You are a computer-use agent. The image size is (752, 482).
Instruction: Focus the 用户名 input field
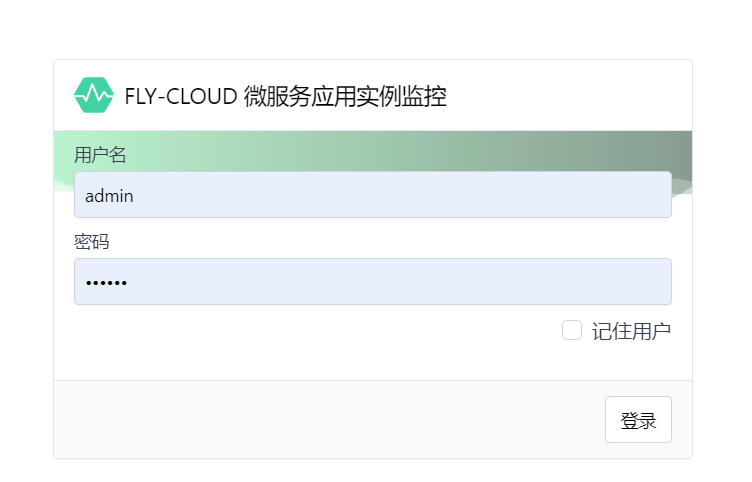pos(372,195)
